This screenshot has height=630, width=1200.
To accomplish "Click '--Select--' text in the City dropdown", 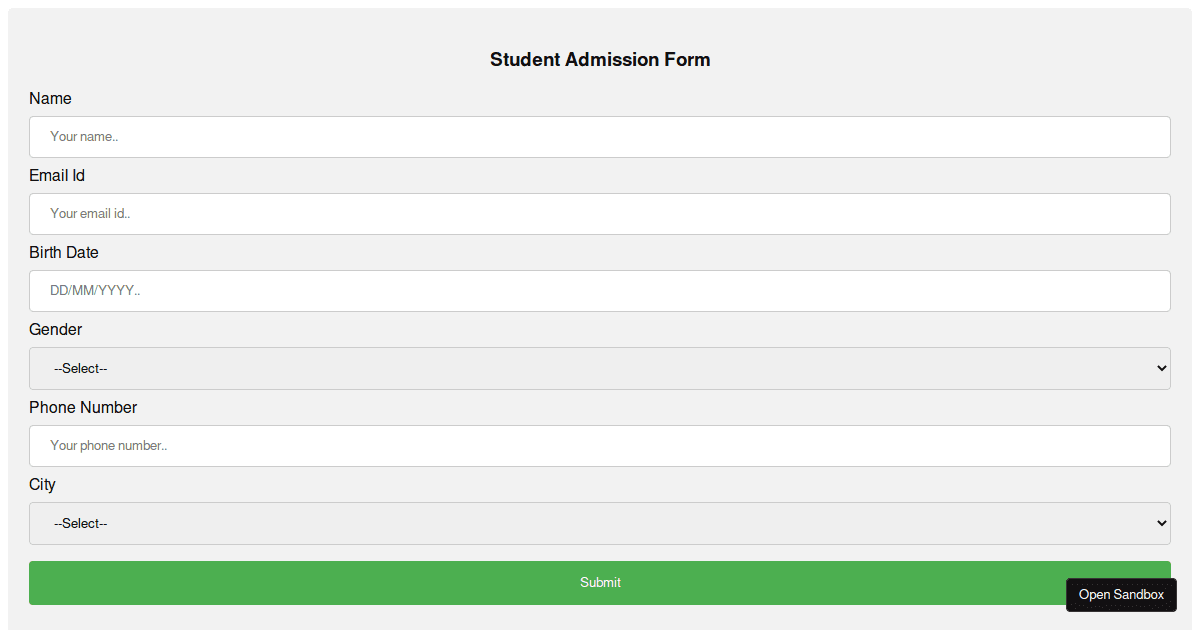I will [81, 524].
